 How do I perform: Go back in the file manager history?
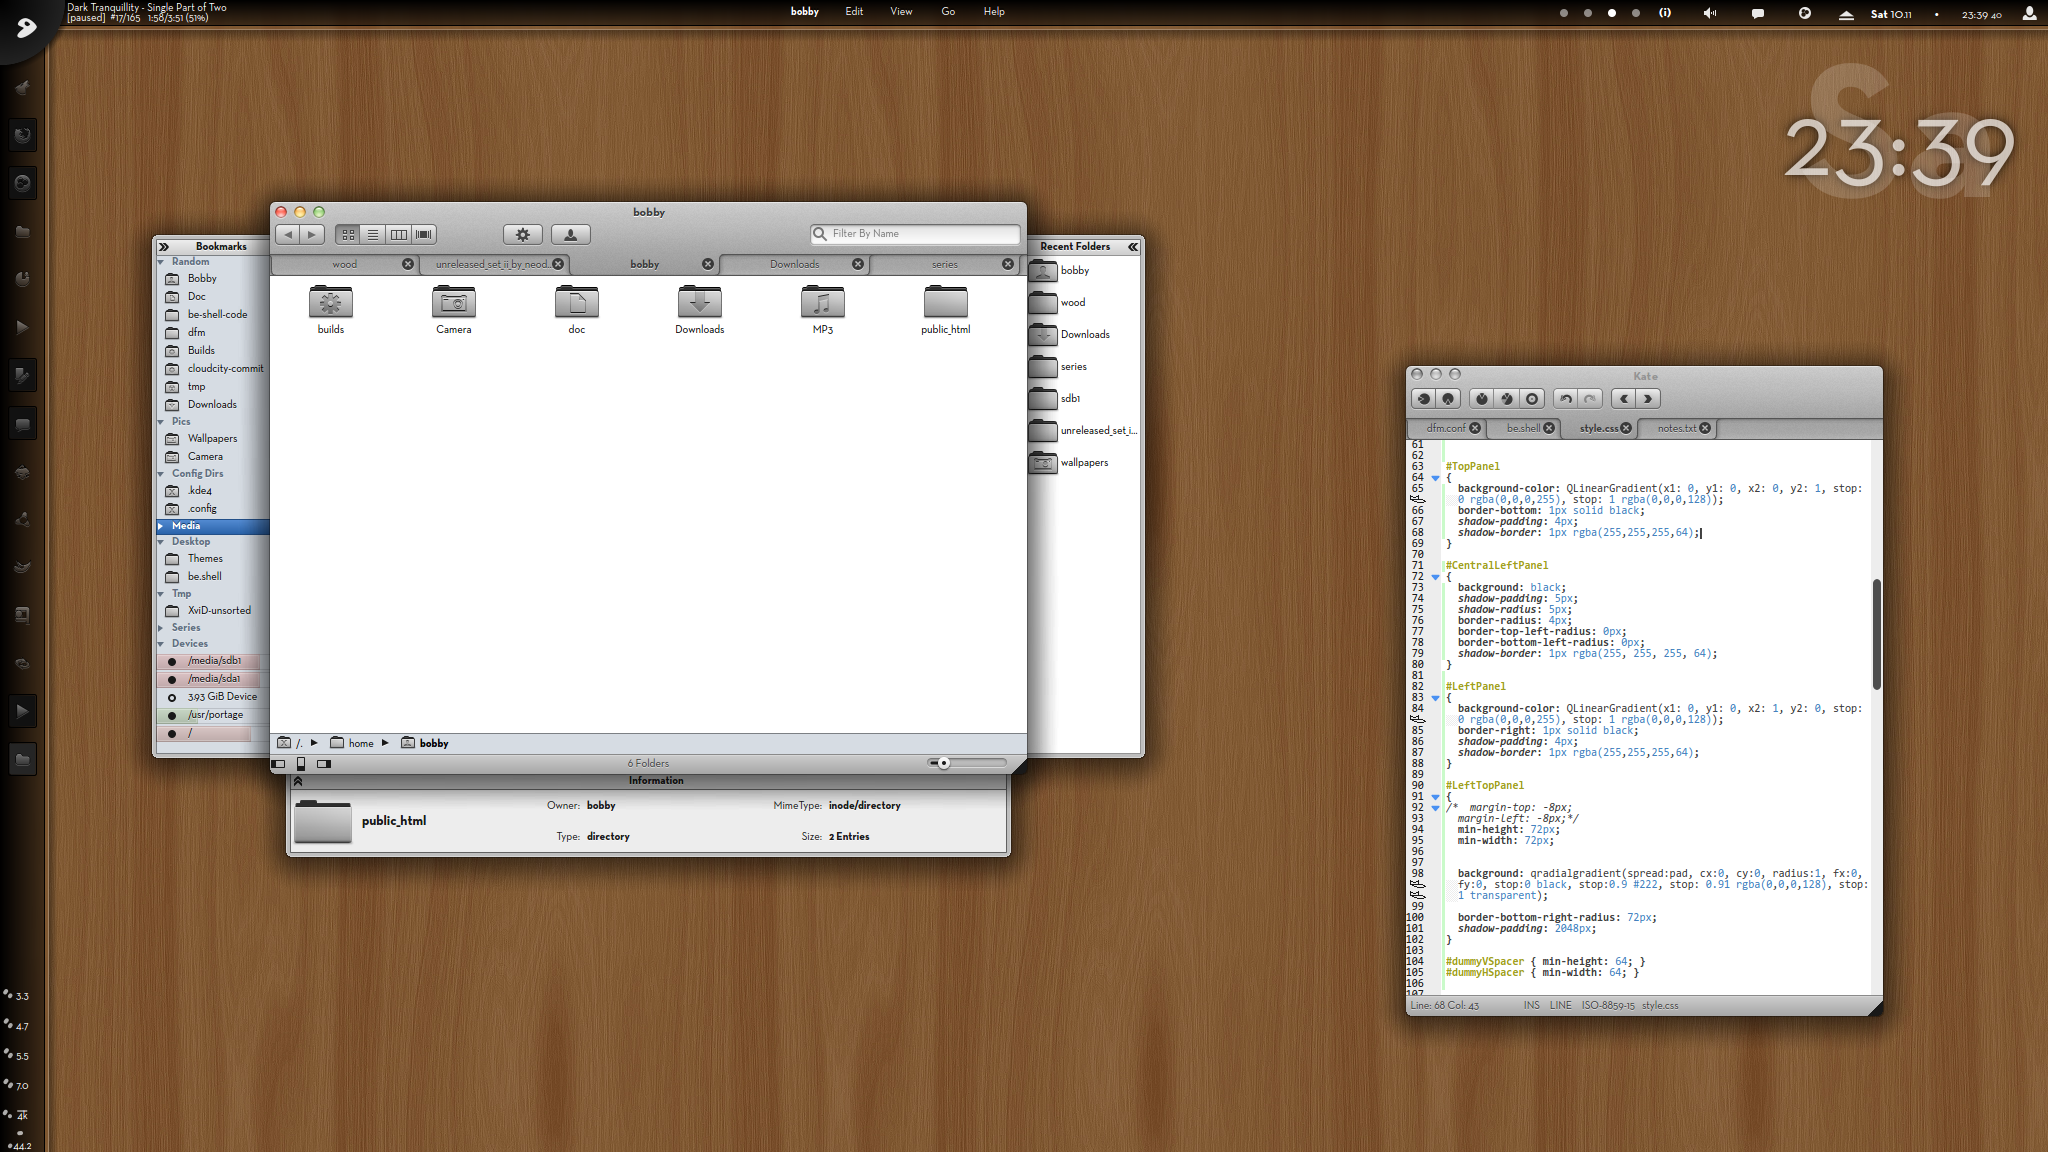click(288, 234)
